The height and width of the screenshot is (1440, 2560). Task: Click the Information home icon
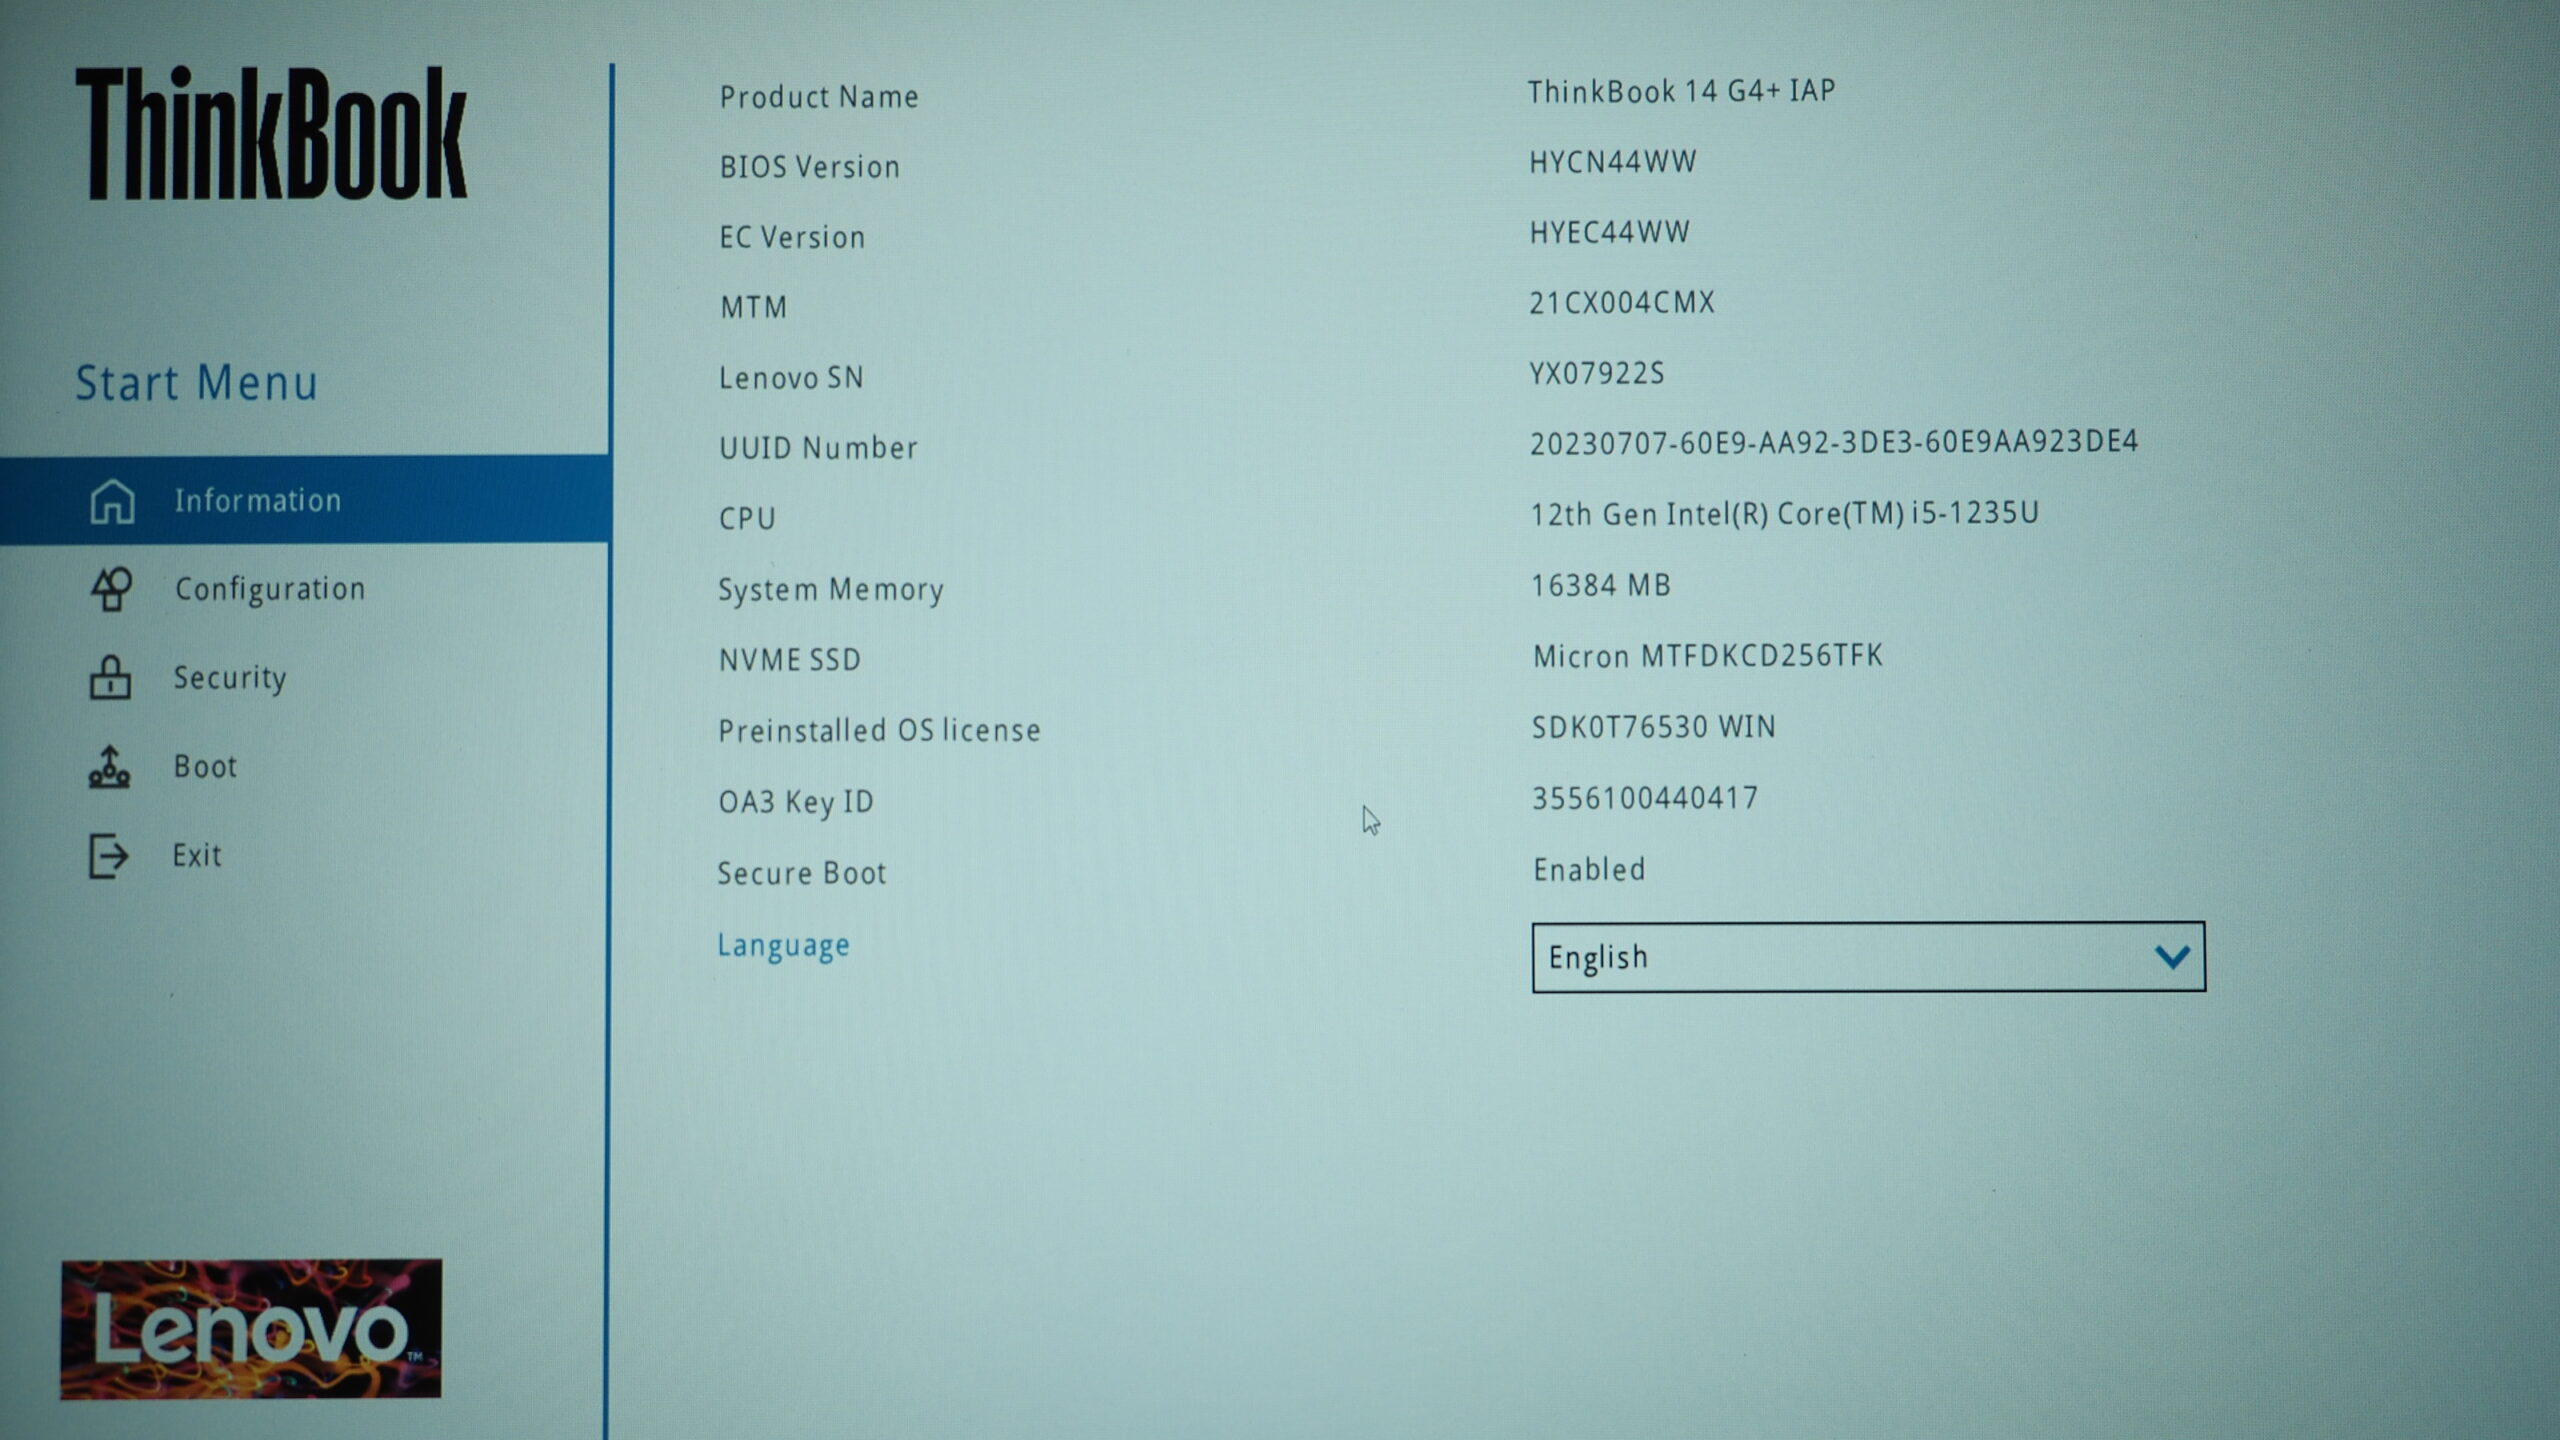coord(112,501)
